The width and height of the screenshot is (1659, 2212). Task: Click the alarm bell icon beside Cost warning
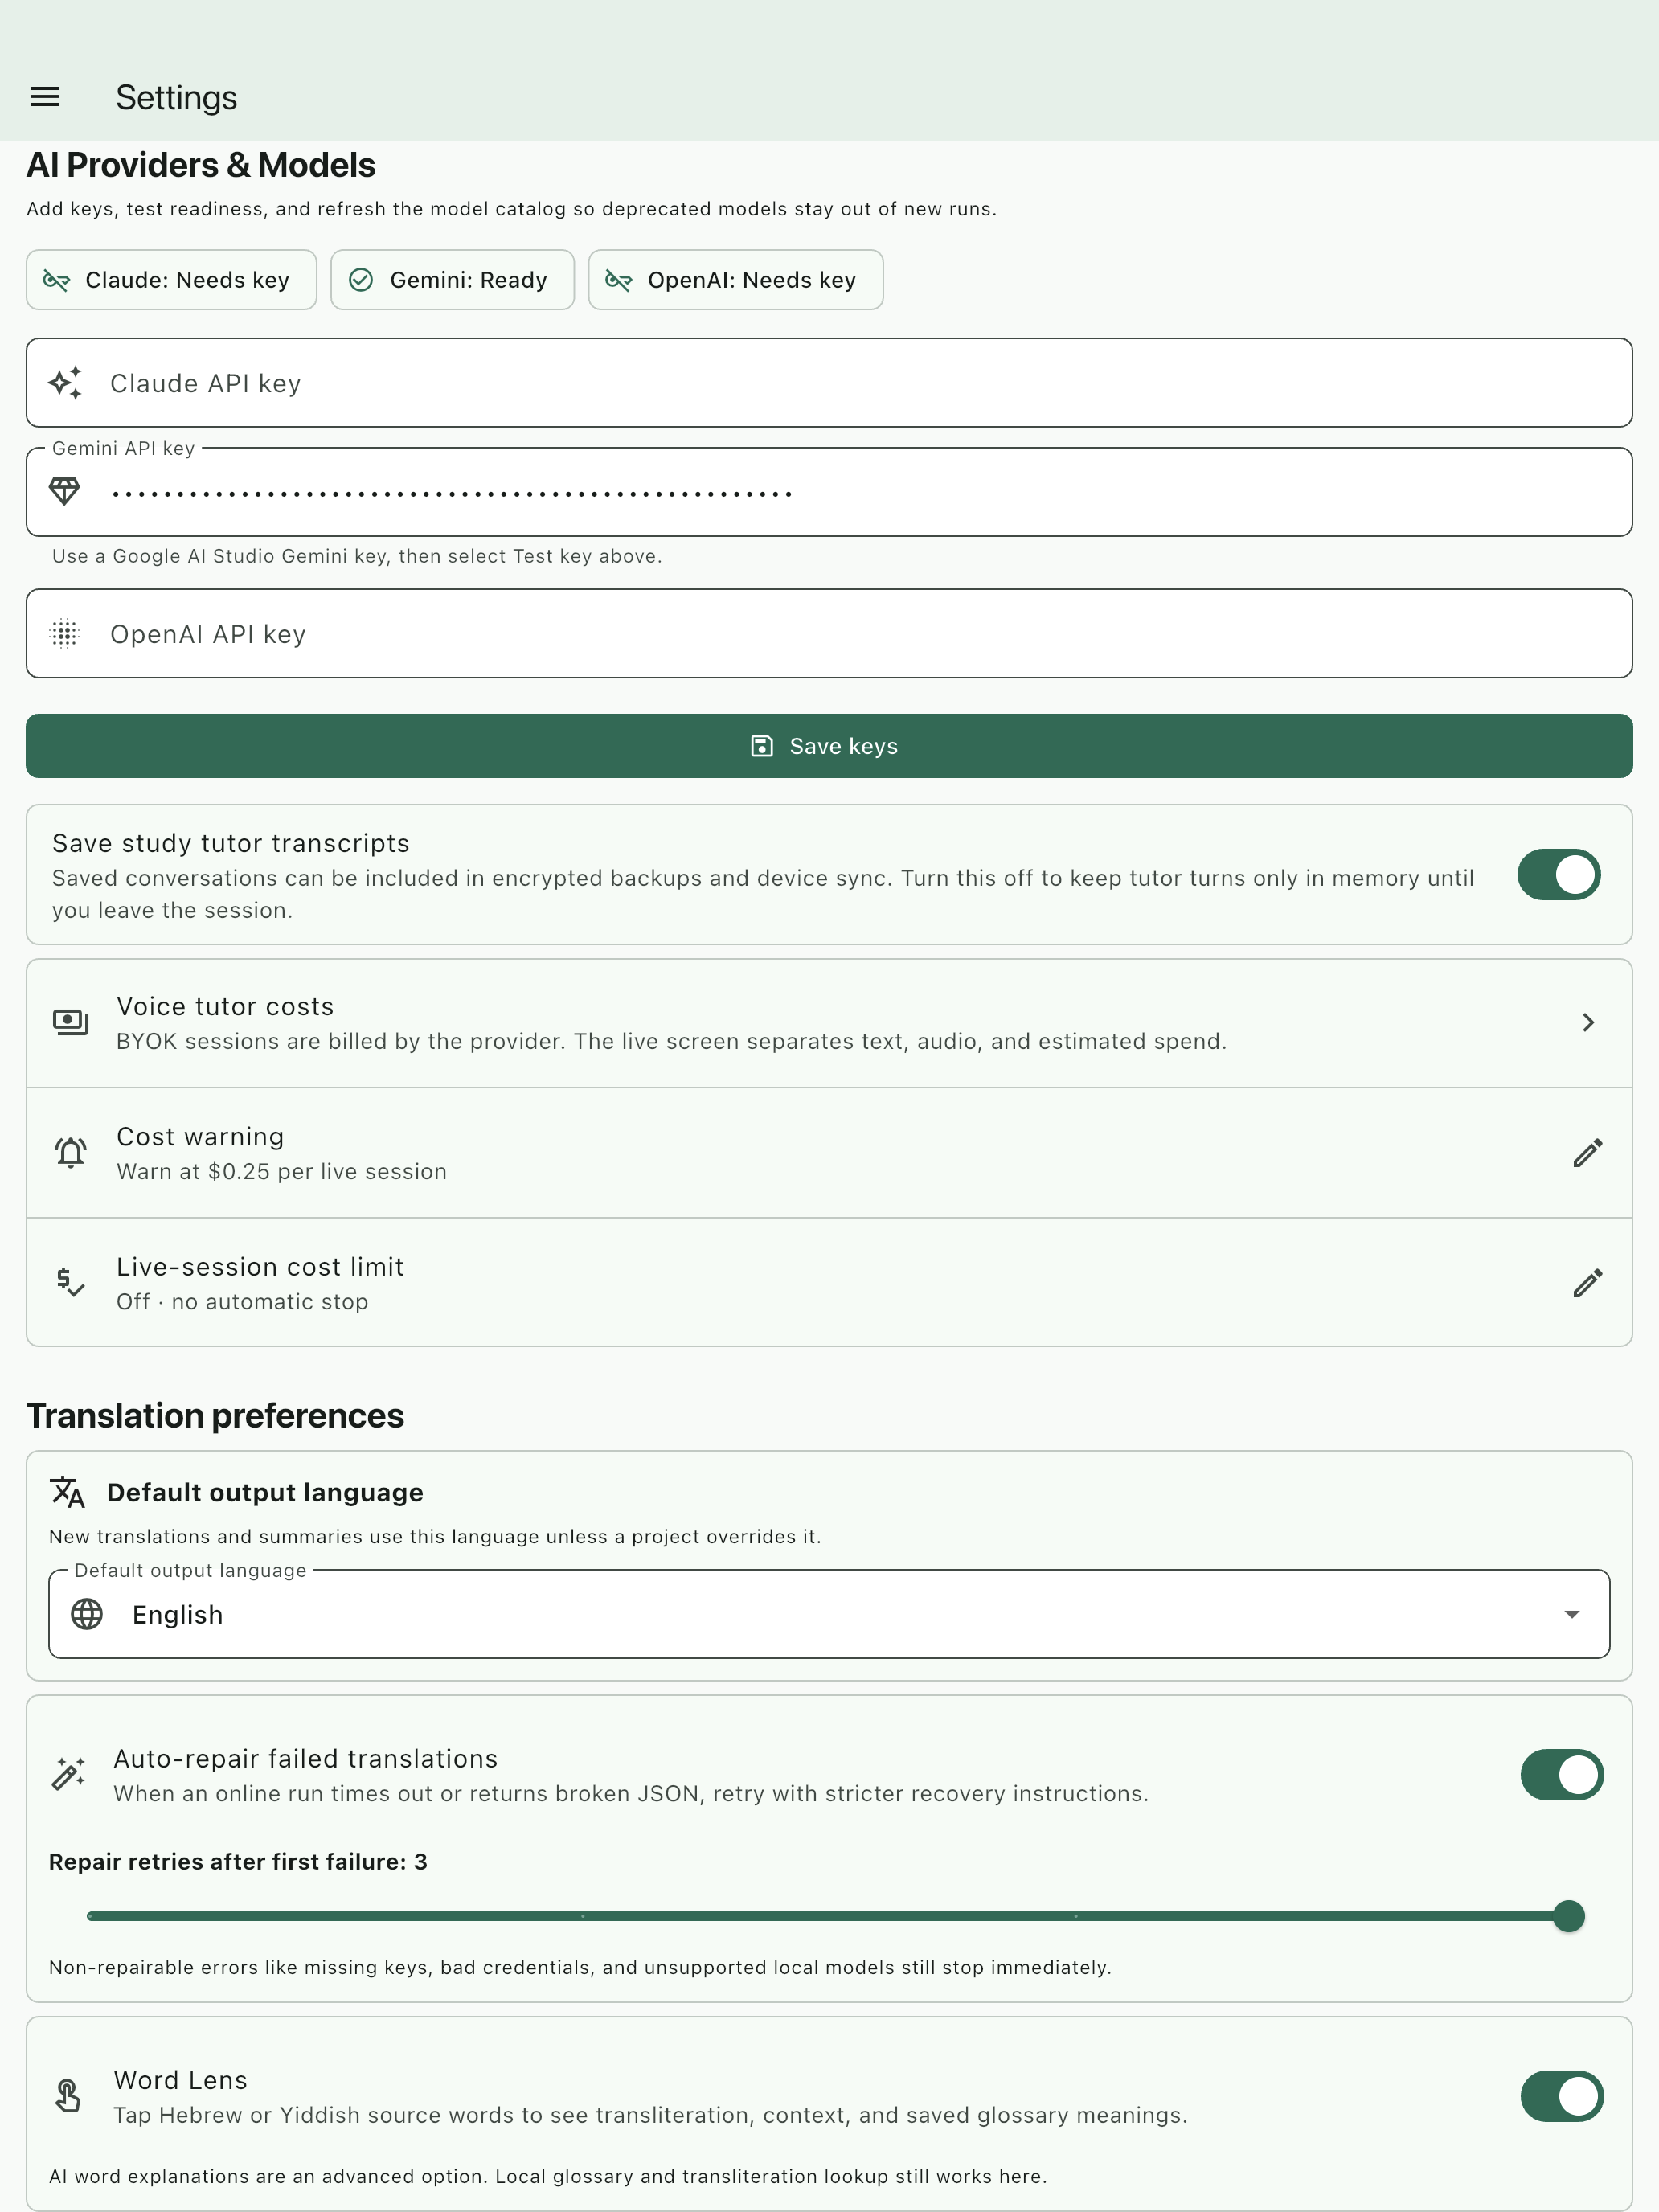(71, 1152)
